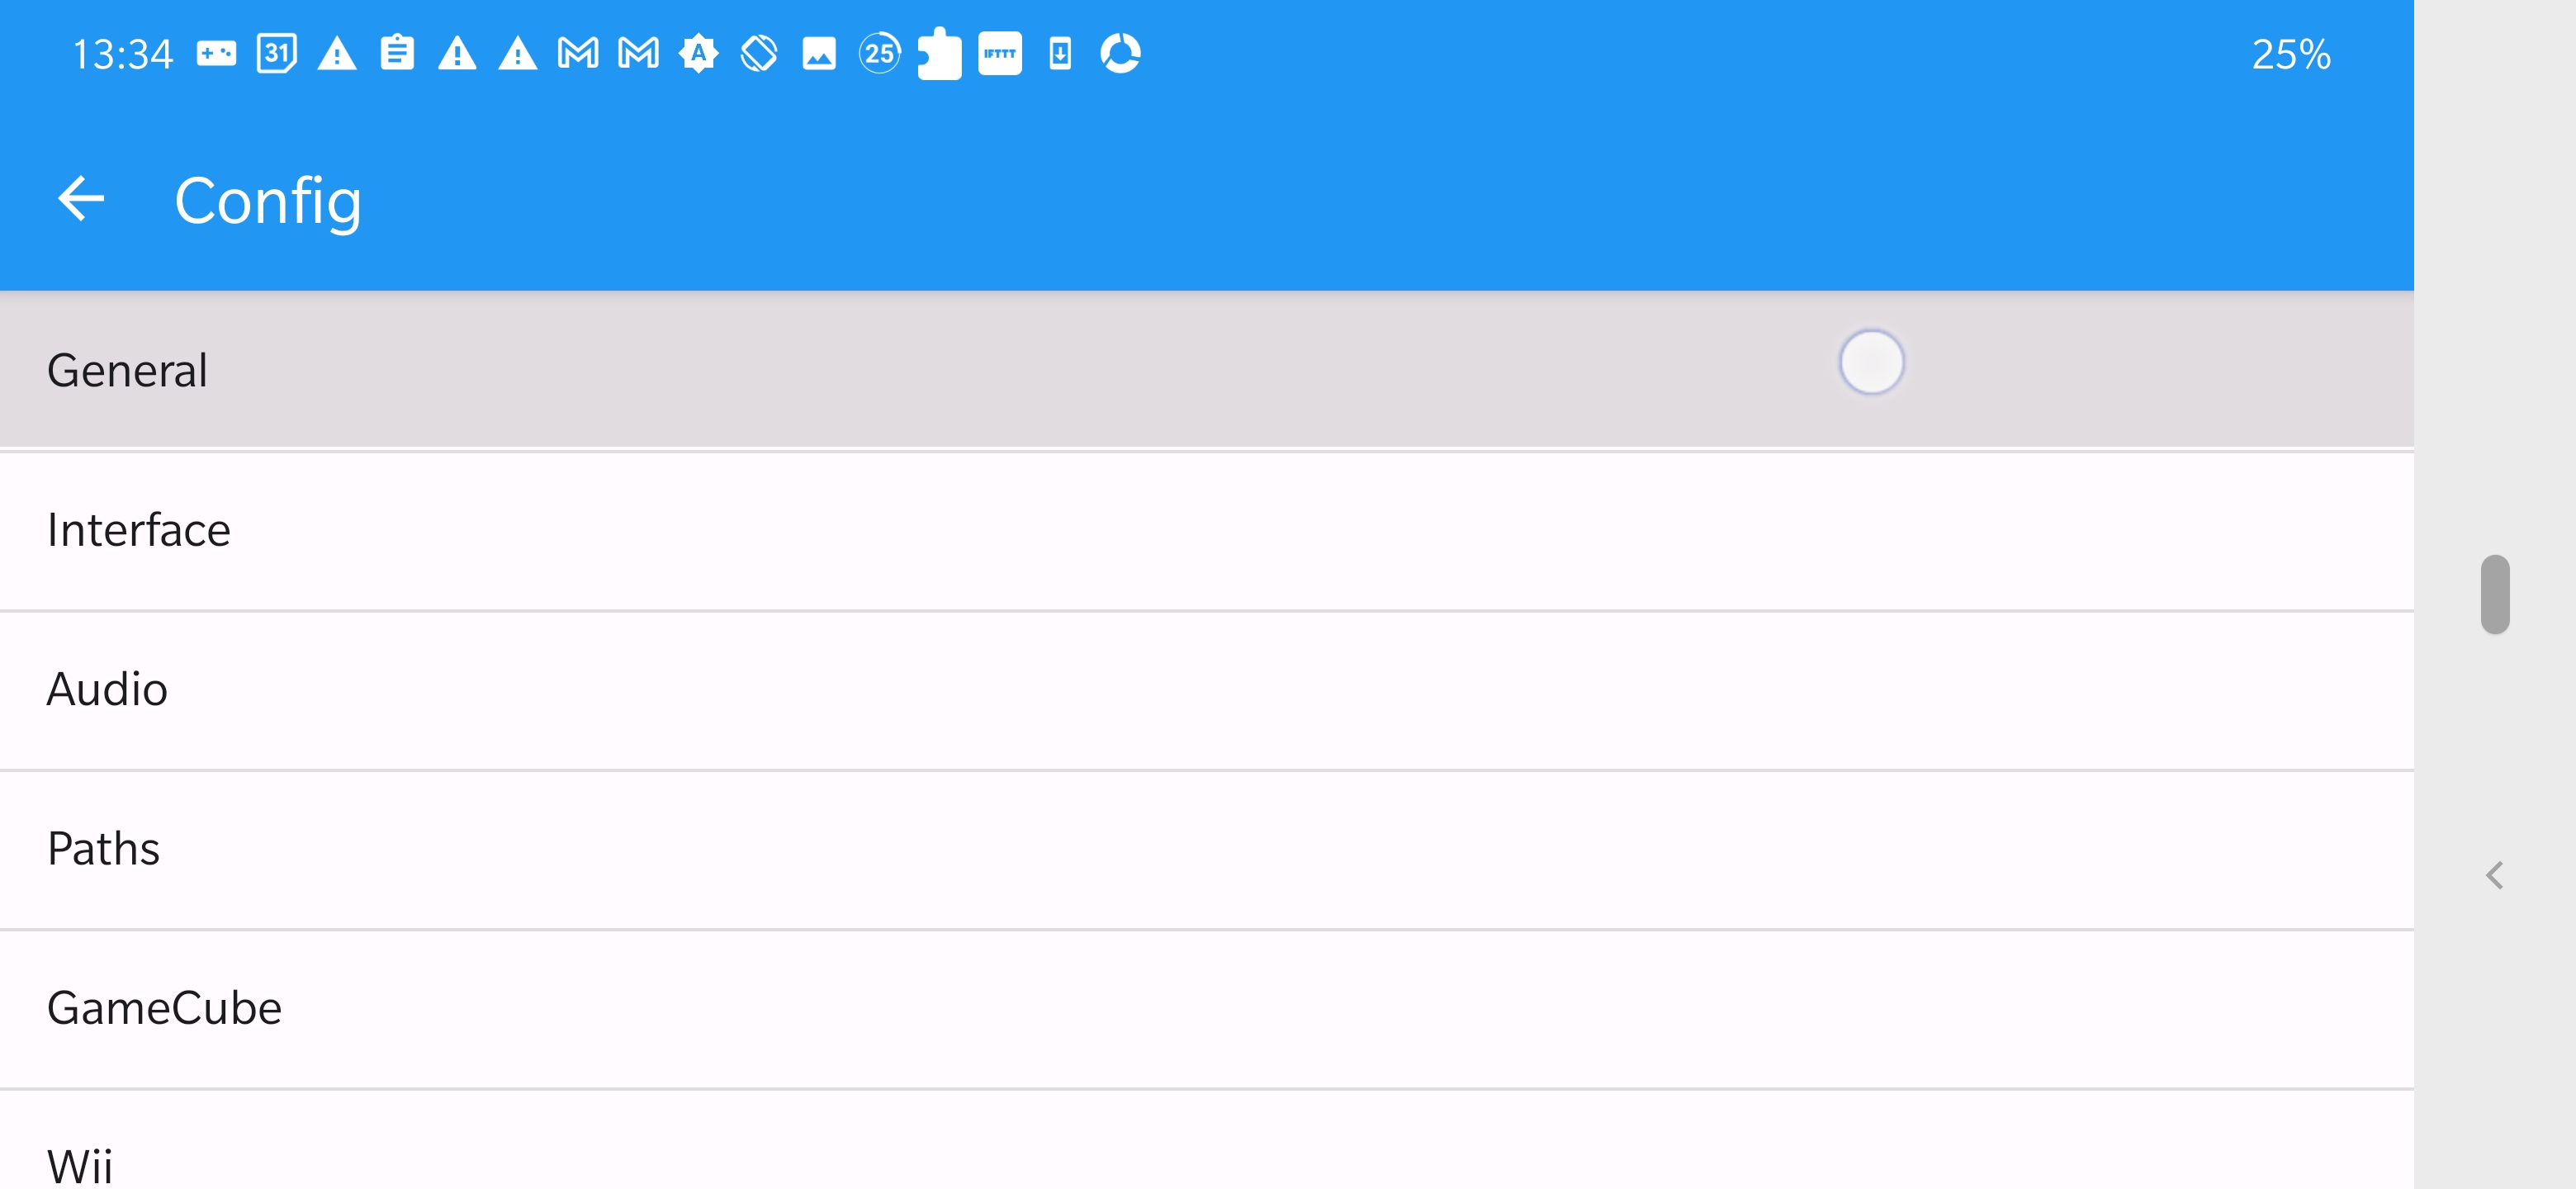Tap the back arrow next to Config
This screenshot has height=1189, width=2576.
point(81,198)
